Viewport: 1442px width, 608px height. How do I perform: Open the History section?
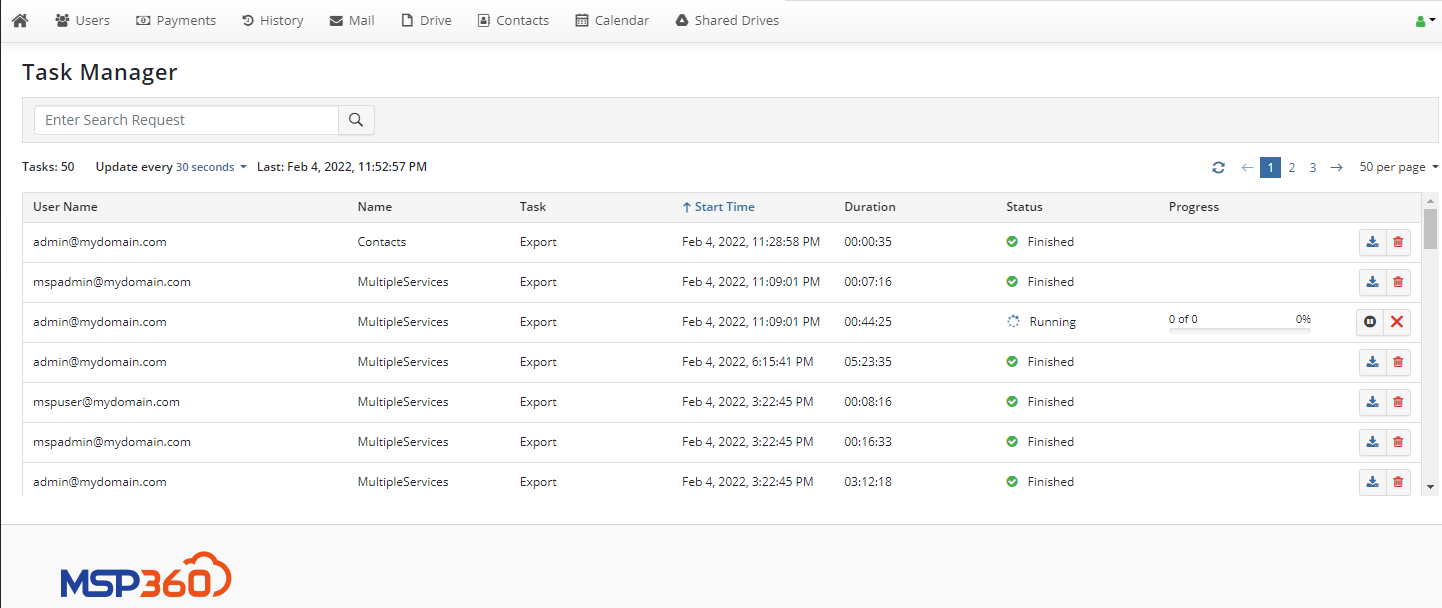[x=272, y=20]
